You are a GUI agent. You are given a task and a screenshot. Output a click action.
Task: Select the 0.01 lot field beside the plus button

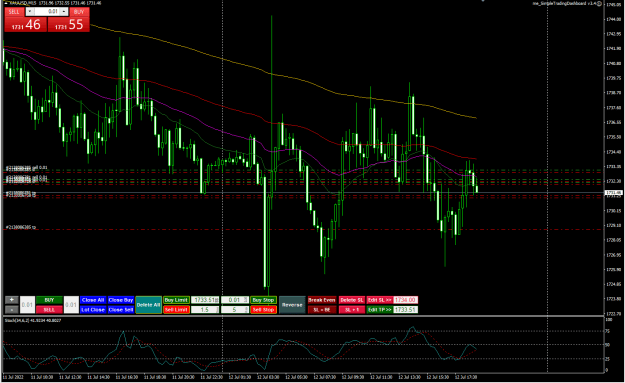click(x=28, y=305)
